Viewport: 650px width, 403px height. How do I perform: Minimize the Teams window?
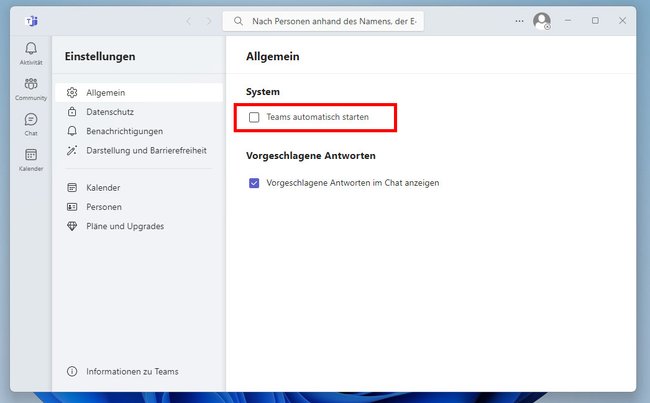coord(568,20)
